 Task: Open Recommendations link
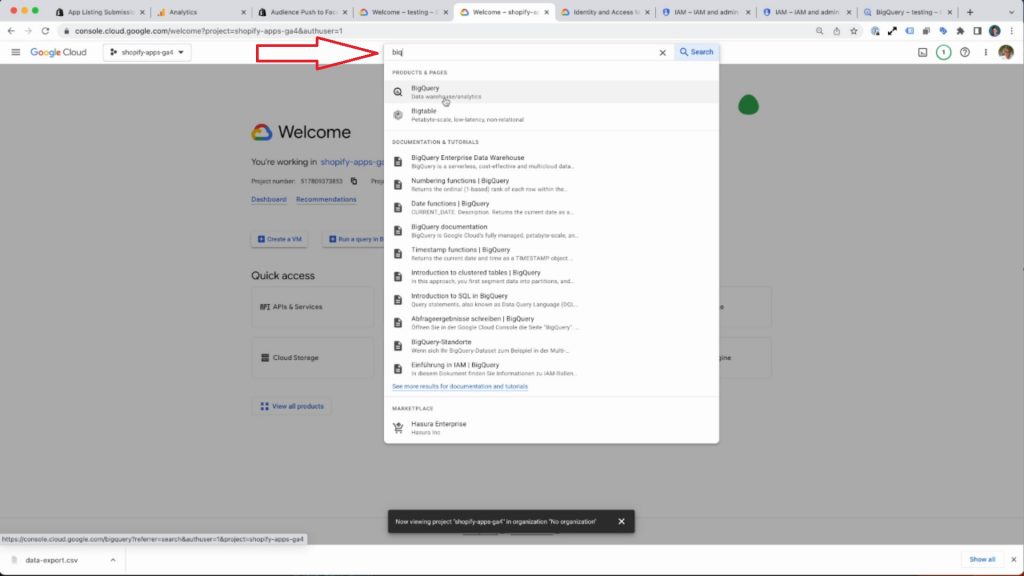coord(326,199)
